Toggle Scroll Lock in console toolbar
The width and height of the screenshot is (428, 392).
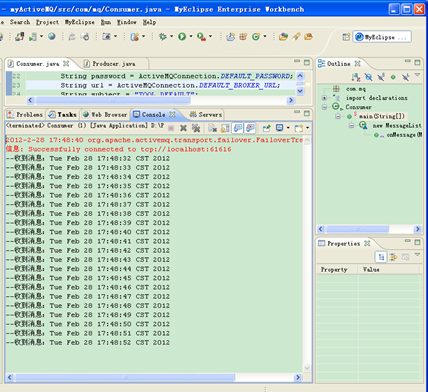point(225,128)
